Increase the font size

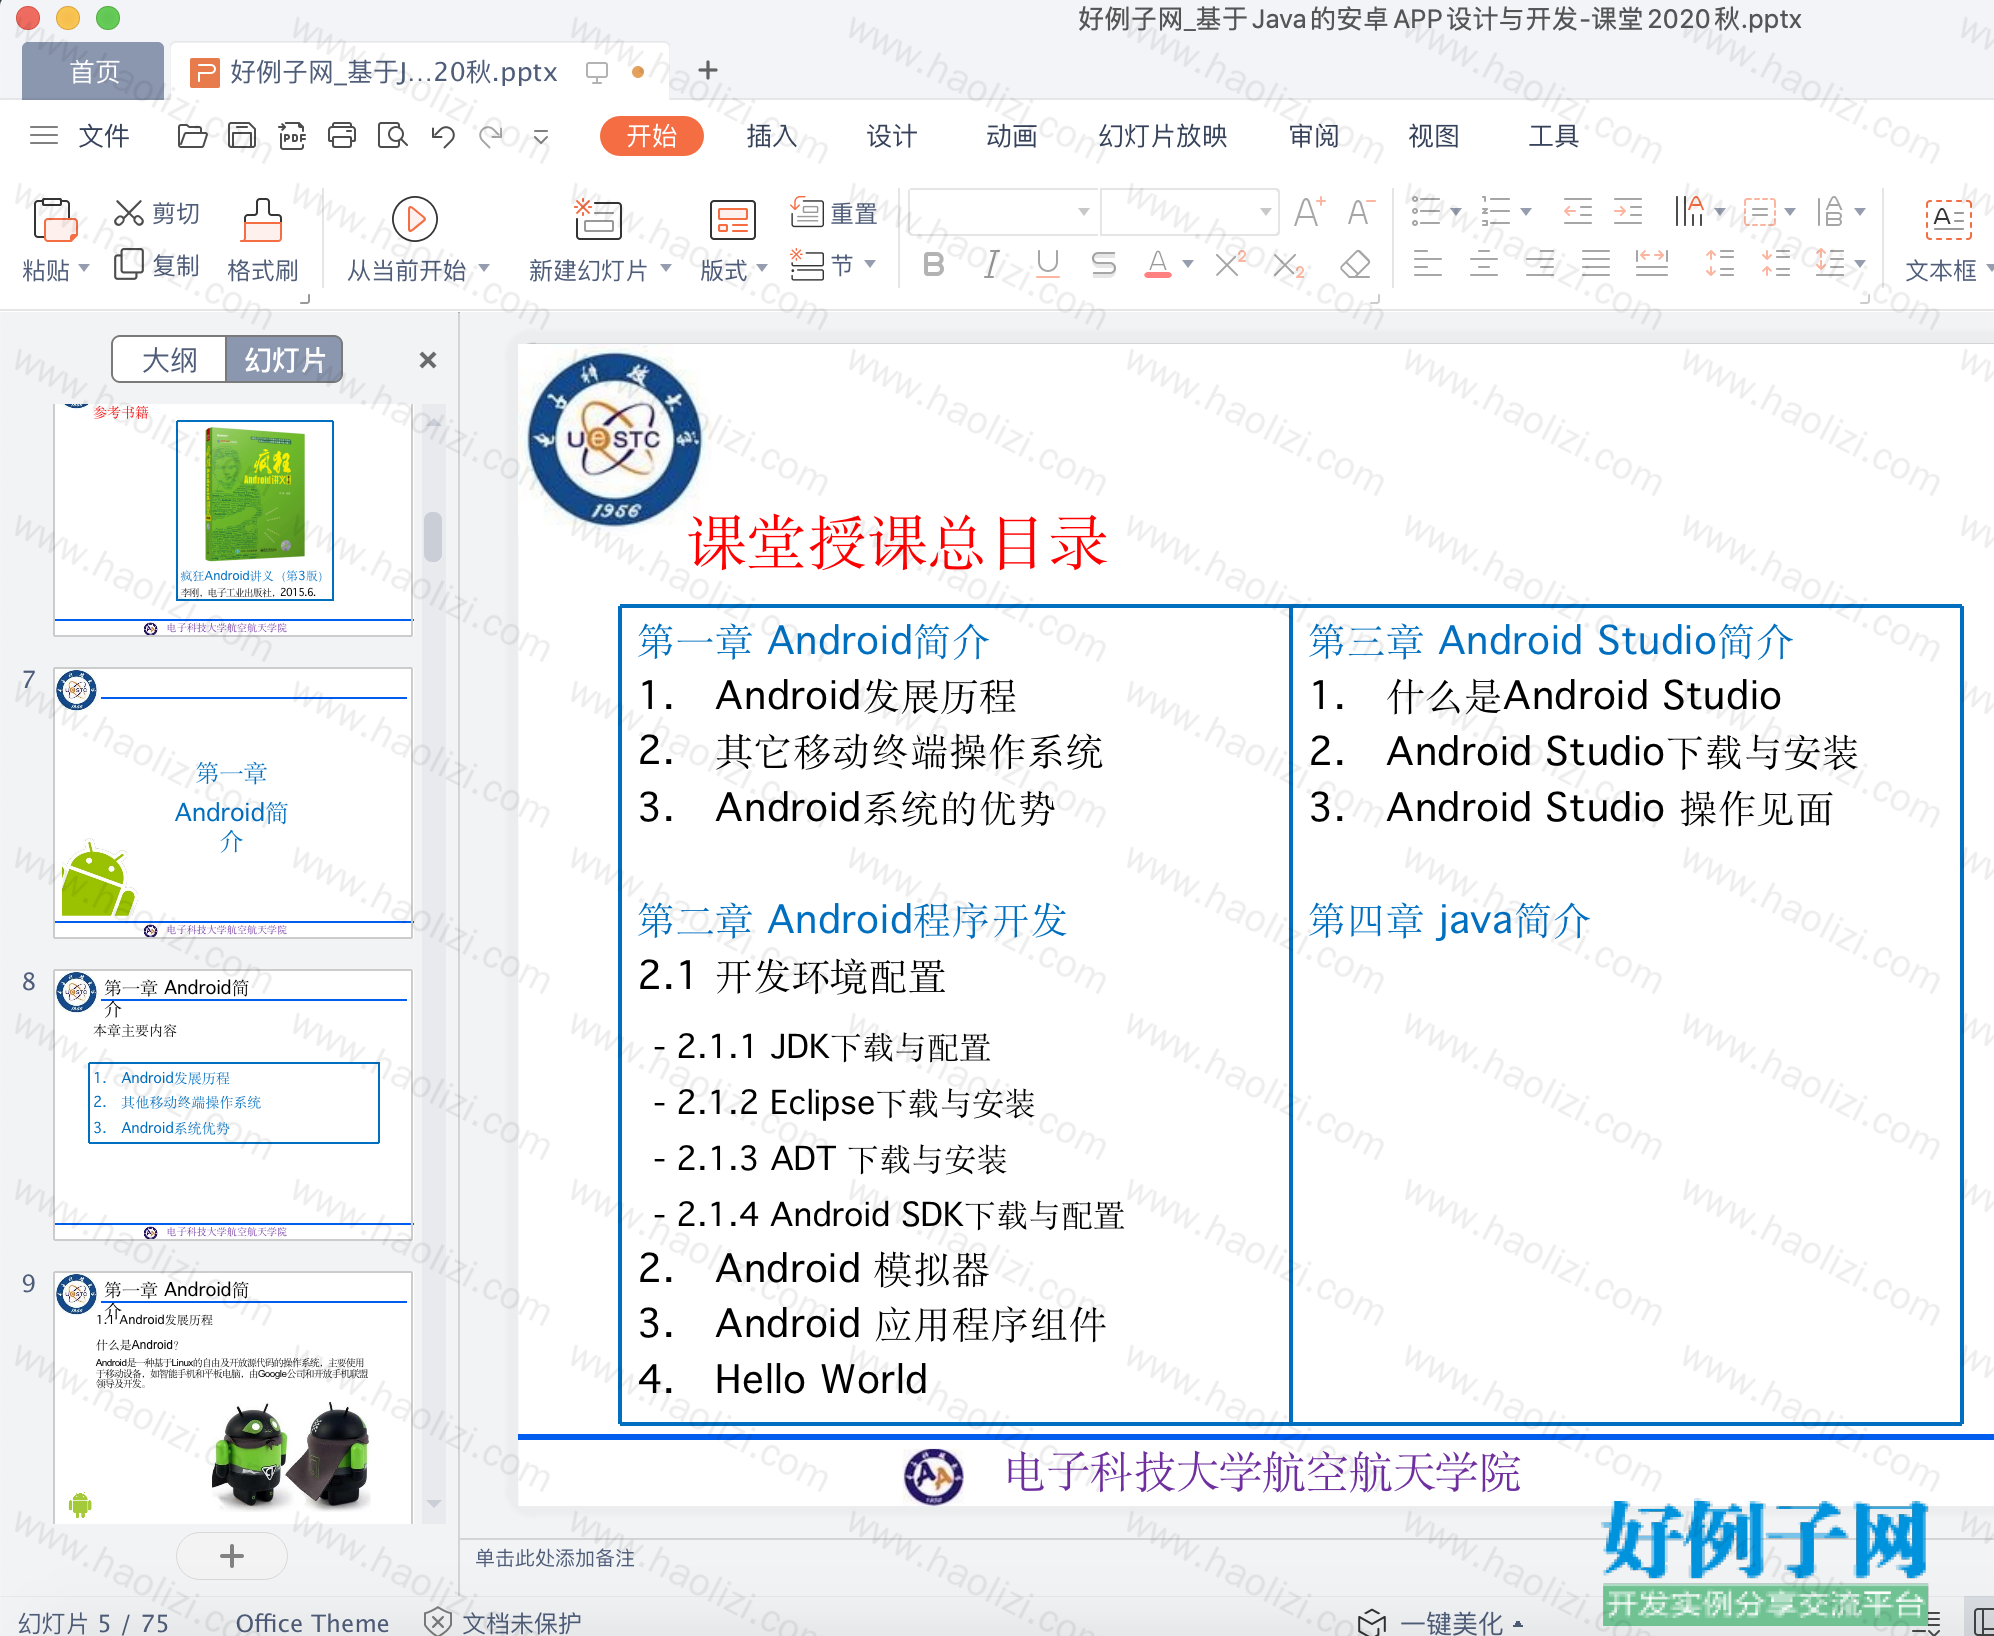tap(1308, 212)
